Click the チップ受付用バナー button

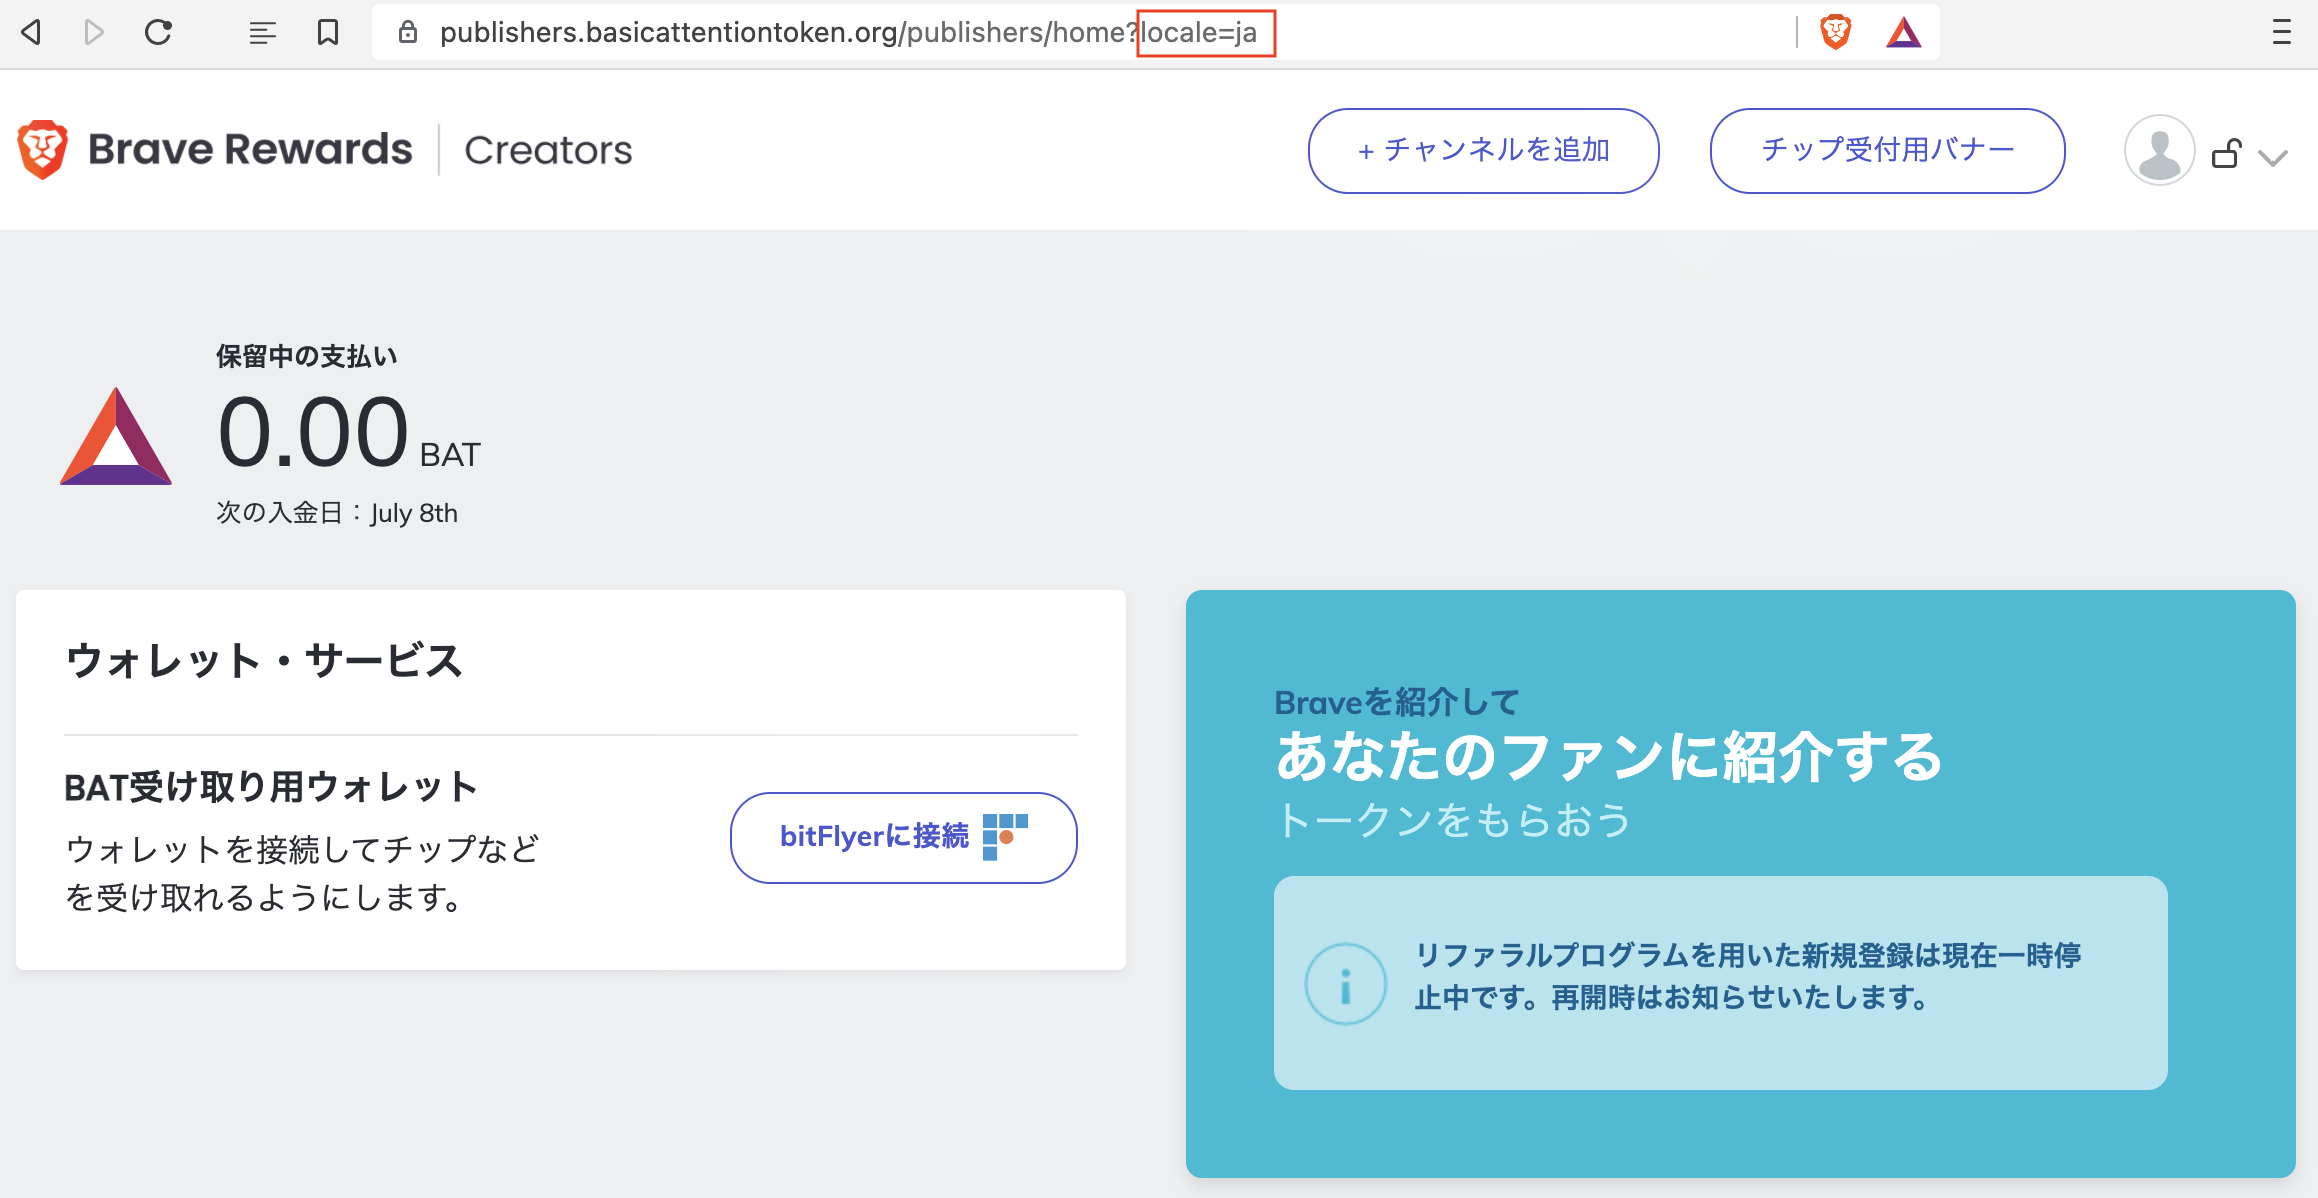[1887, 151]
